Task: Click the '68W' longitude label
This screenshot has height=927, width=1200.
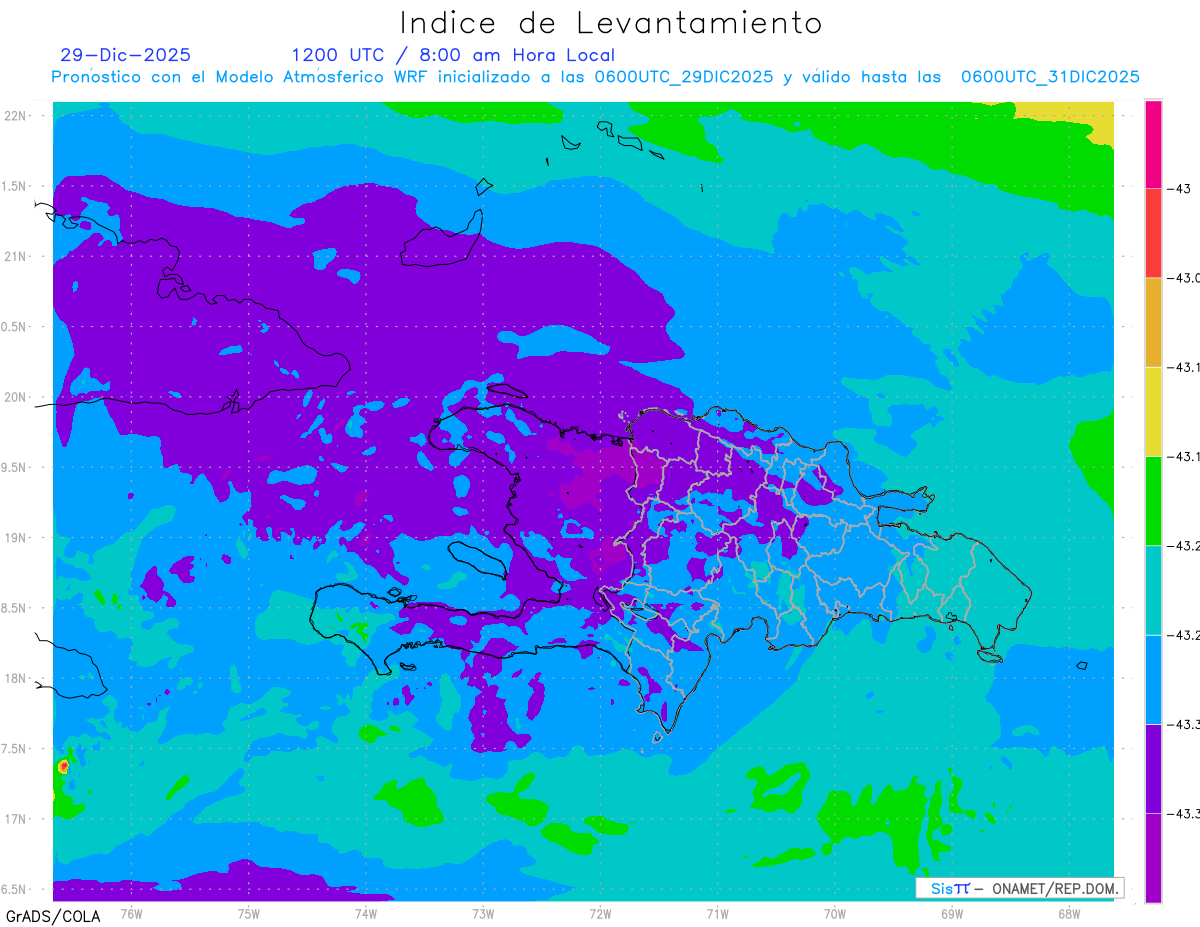Action: [x=1068, y=913]
